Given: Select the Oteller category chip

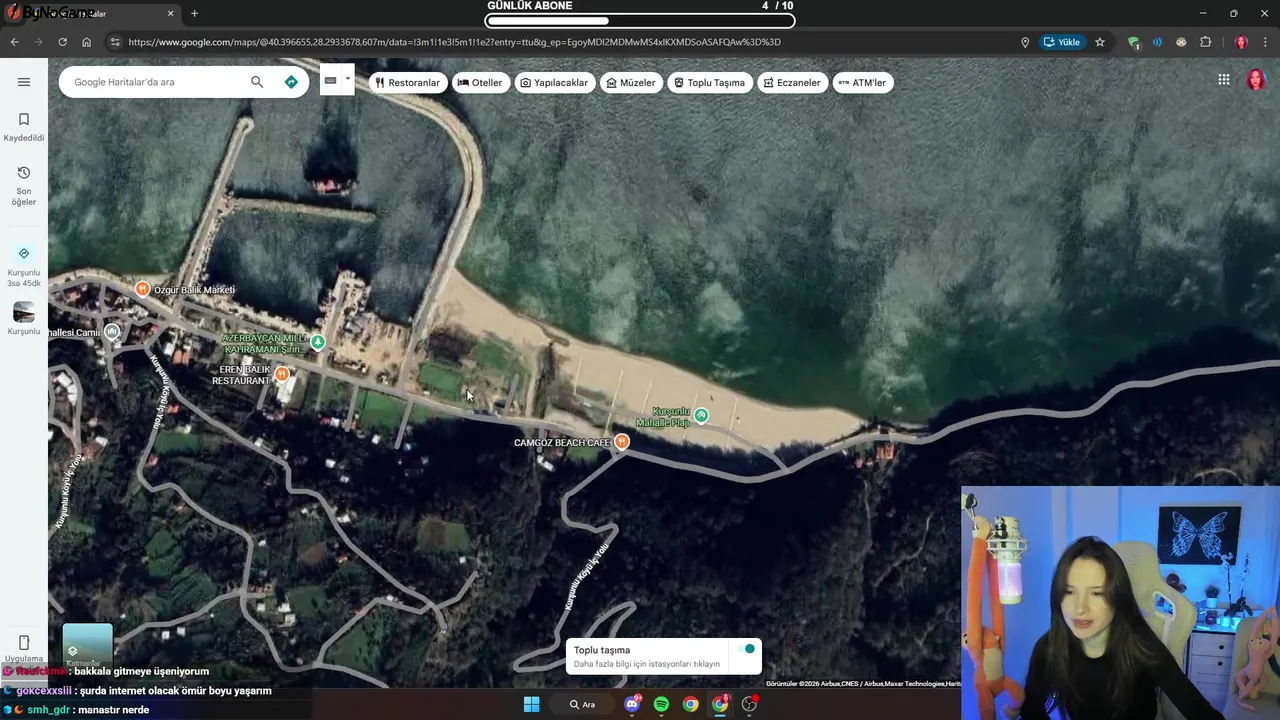Looking at the screenshot, I should (x=480, y=83).
